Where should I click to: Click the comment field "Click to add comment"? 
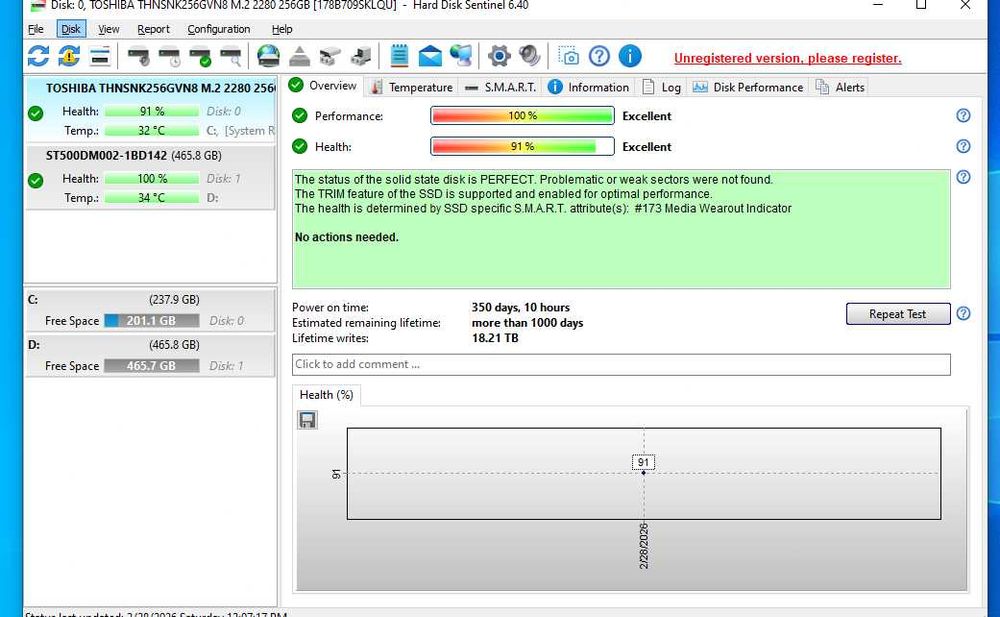pyautogui.click(x=621, y=364)
